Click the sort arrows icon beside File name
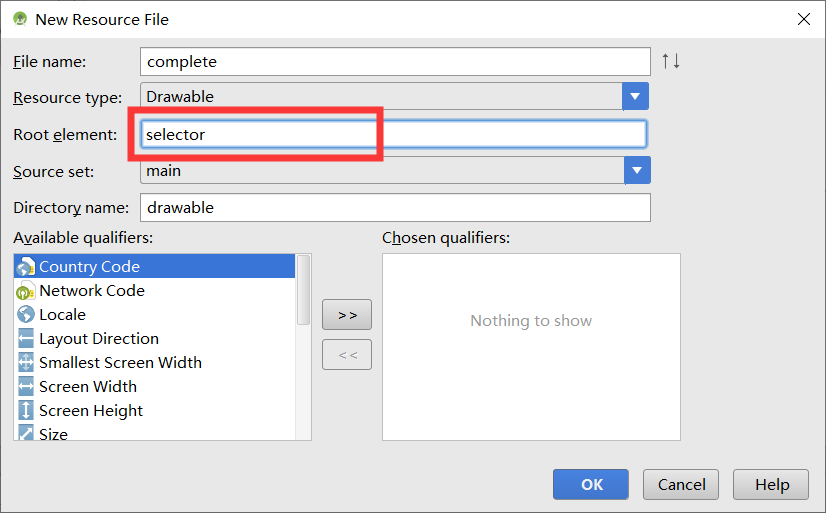Image resolution: width=826 pixels, height=513 pixels. point(670,61)
